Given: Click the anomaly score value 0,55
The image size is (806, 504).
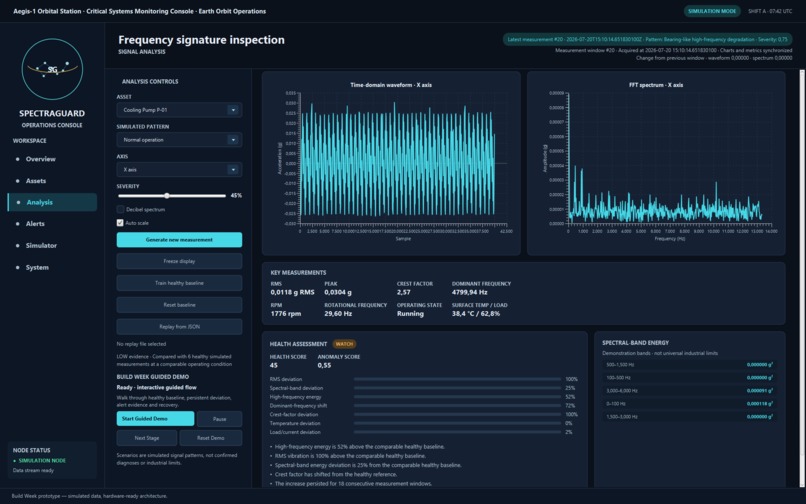Looking at the screenshot, I should 324,366.
